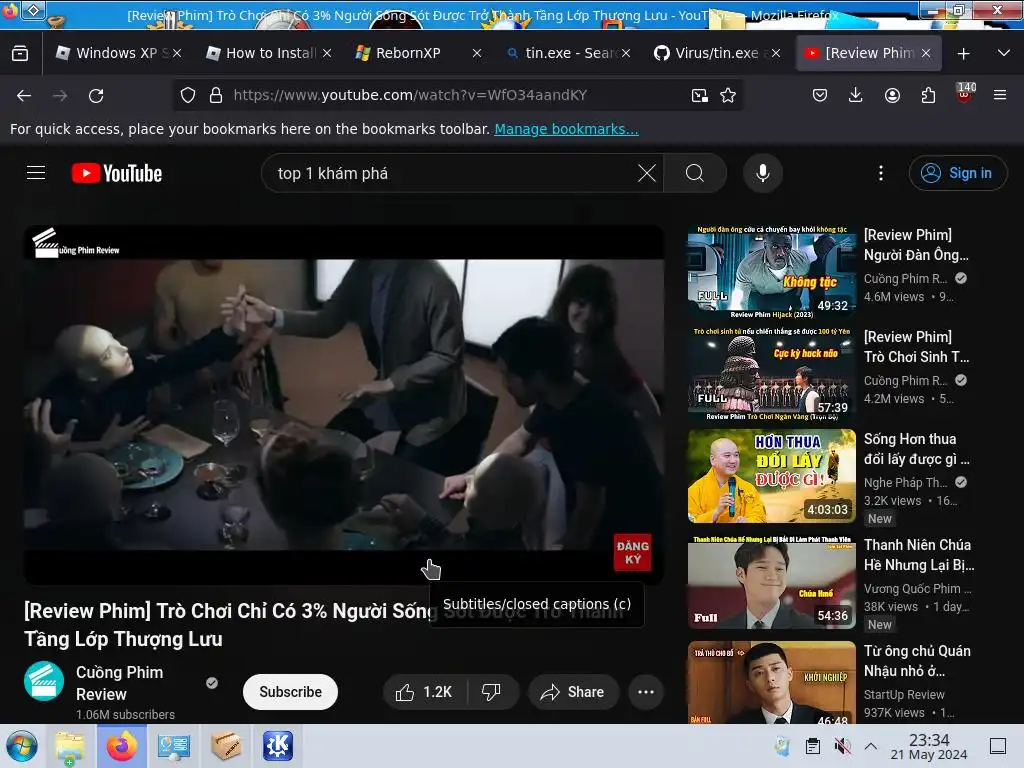Viewport: 1024px width, 768px height.
Task: Open a new browser tab
Action: 963,53
